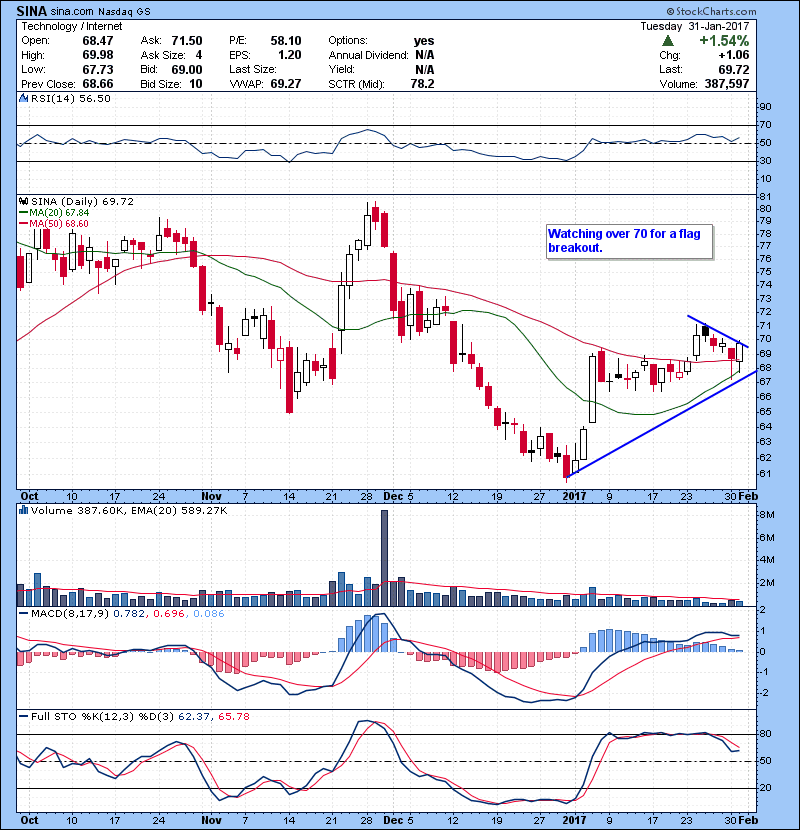Click the Last: label in header
Screen dimensions: 800x830
671,69
